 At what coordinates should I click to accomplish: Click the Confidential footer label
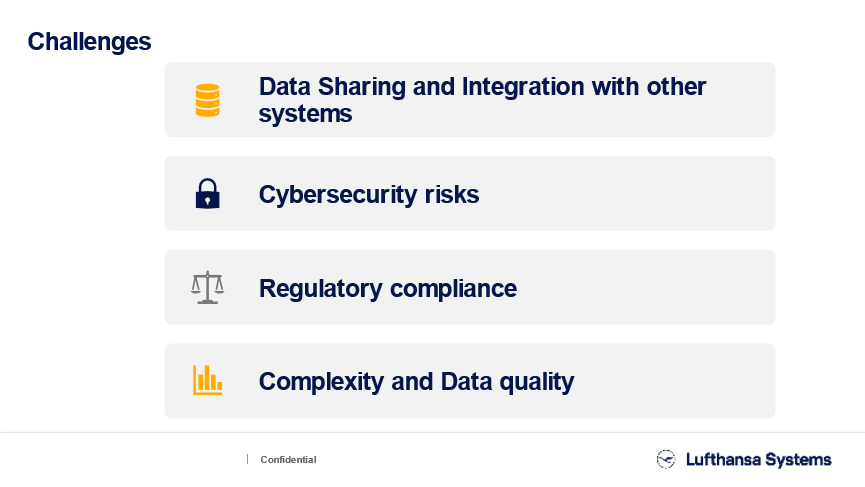[x=289, y=459]
